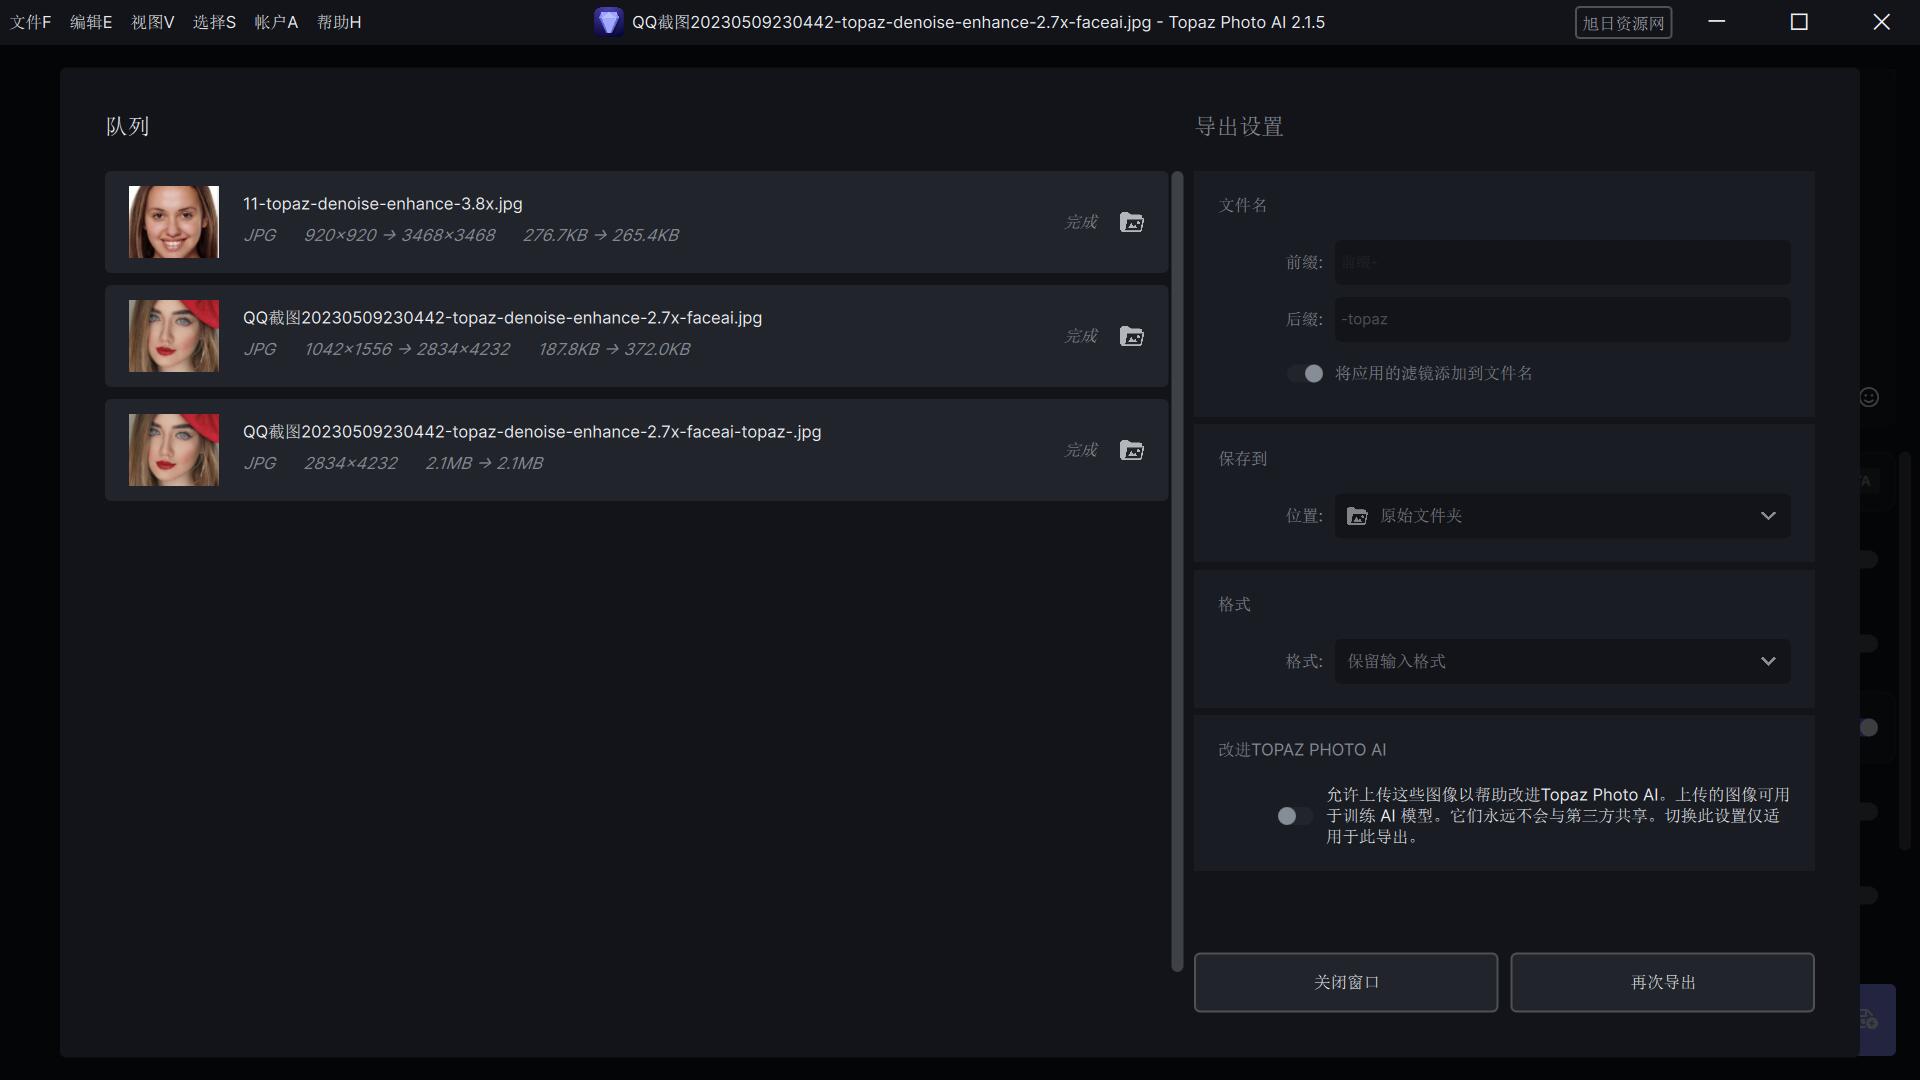Click the smiley face icon on the right edge
Viewport: 1920px width, 1080px height.
(x=1868, y=397)
